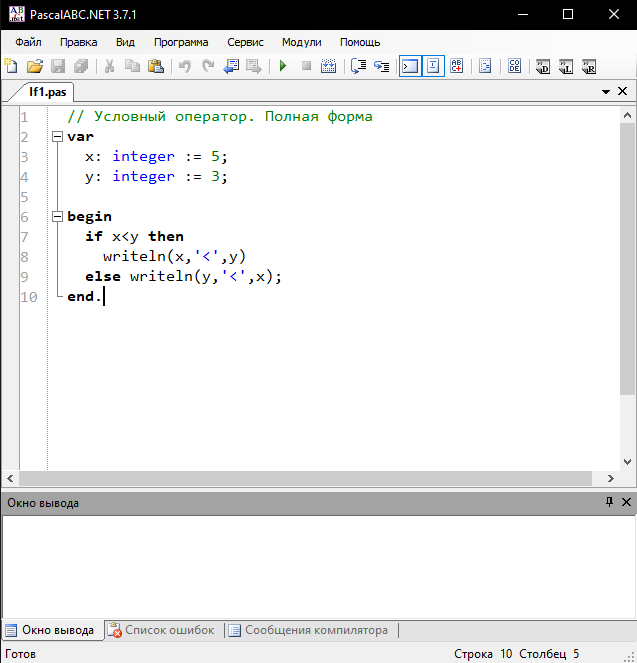Copy selection toolbar icon
Screen dimensions: 637x663
point(132,66)
